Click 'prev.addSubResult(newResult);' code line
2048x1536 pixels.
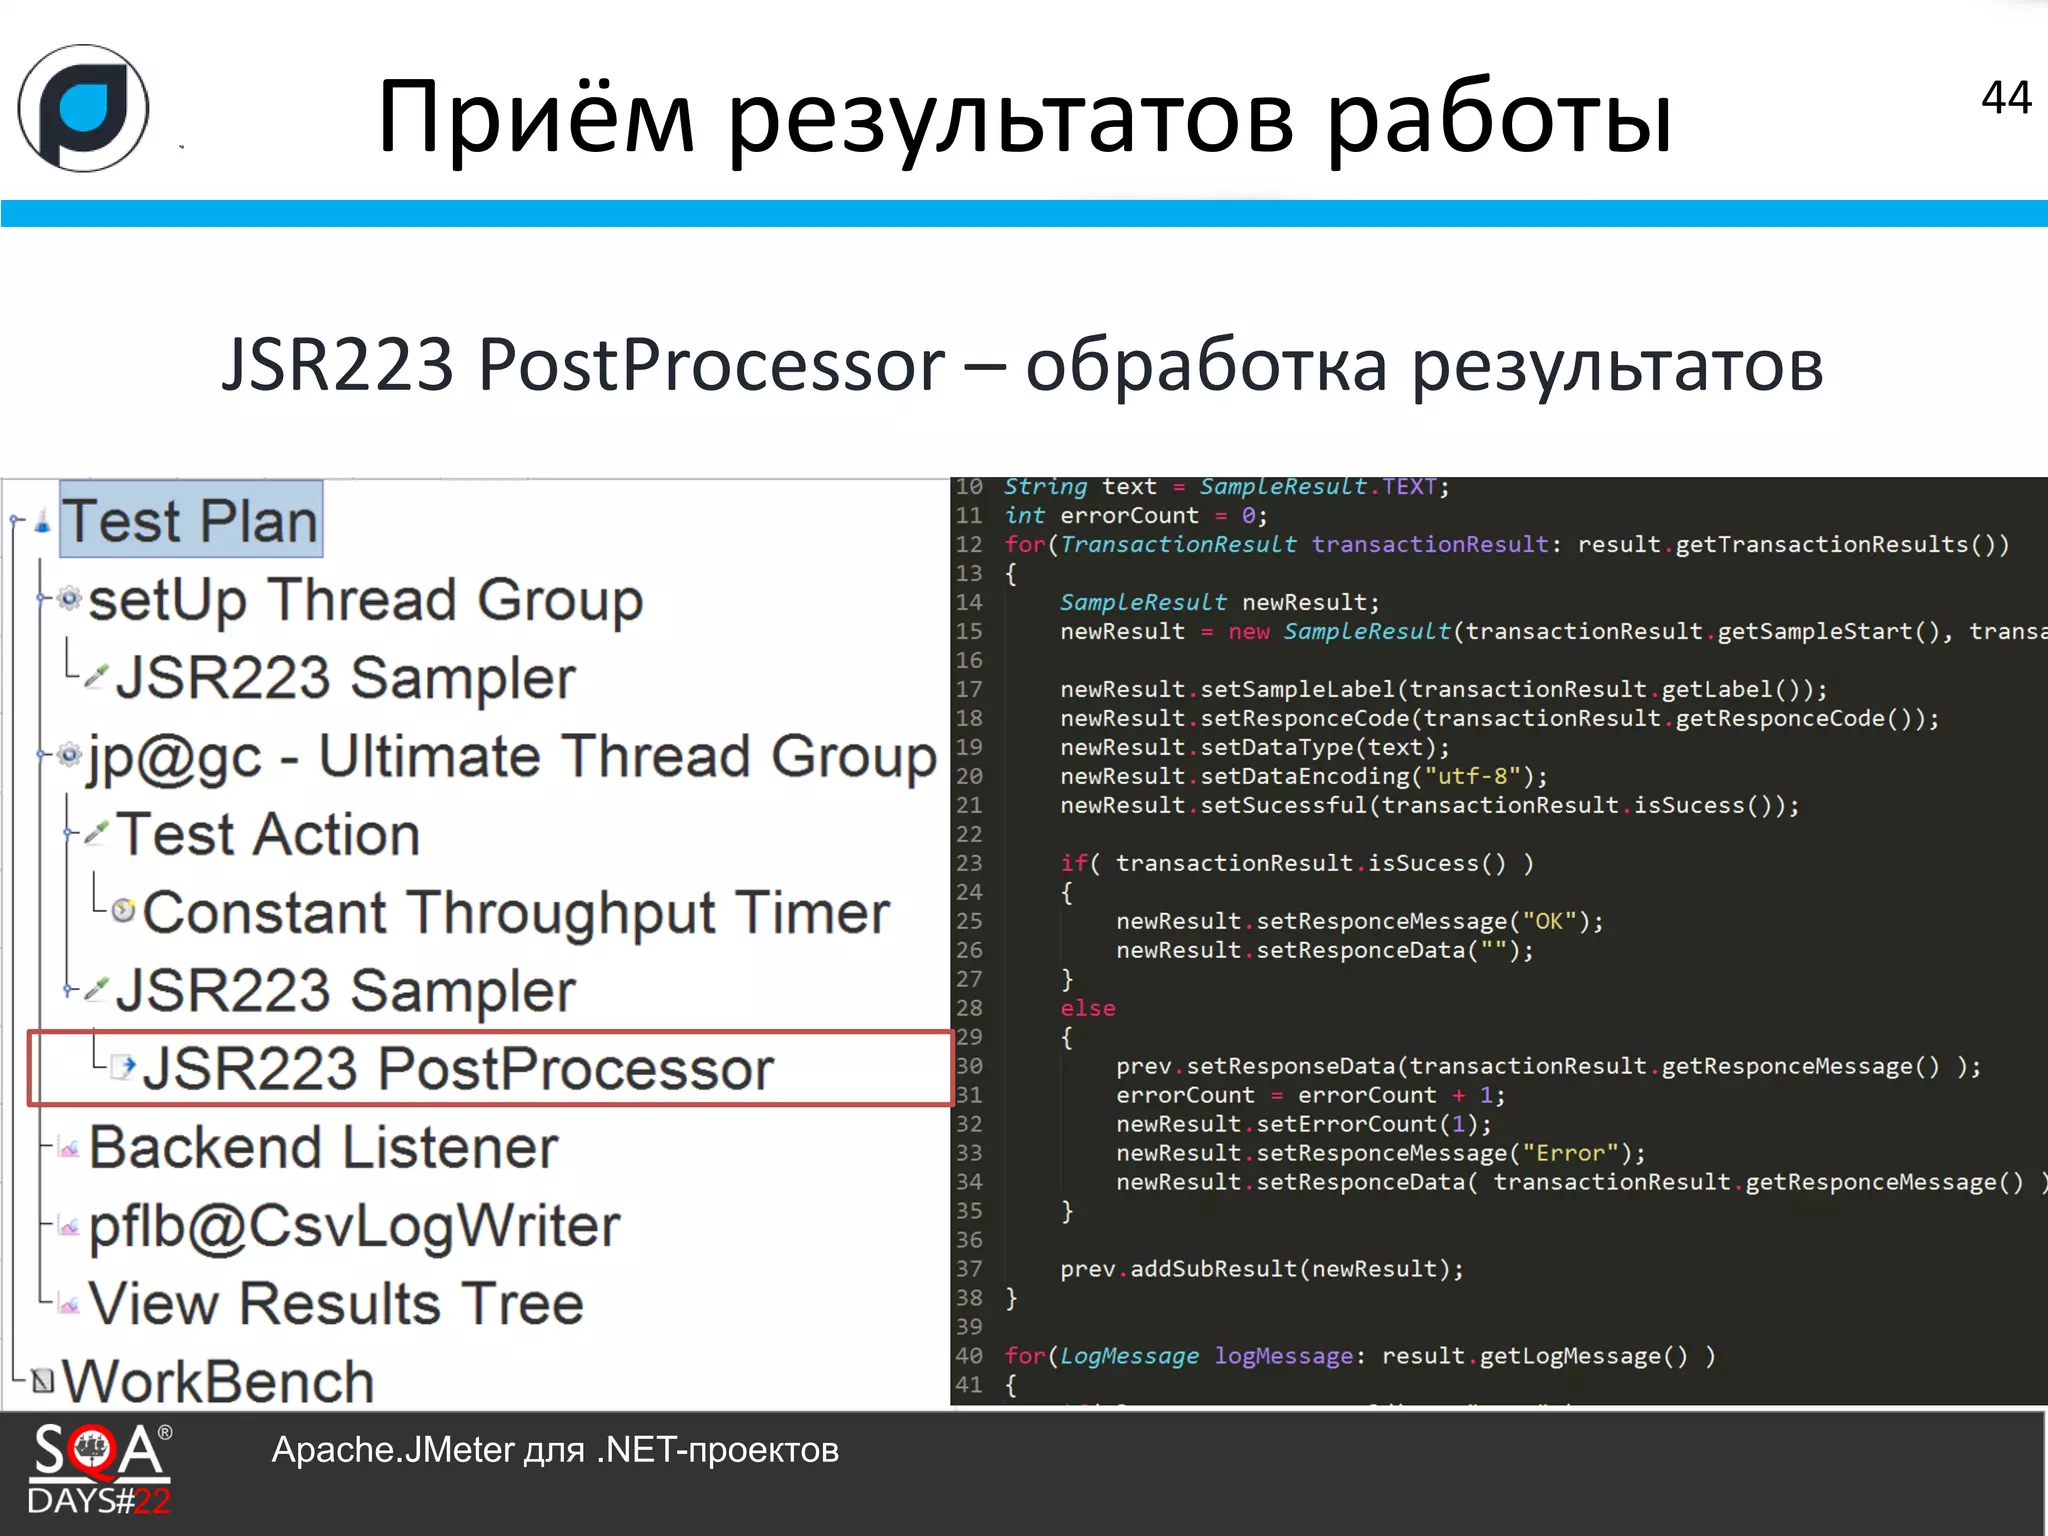(x=1262, y=1269)
